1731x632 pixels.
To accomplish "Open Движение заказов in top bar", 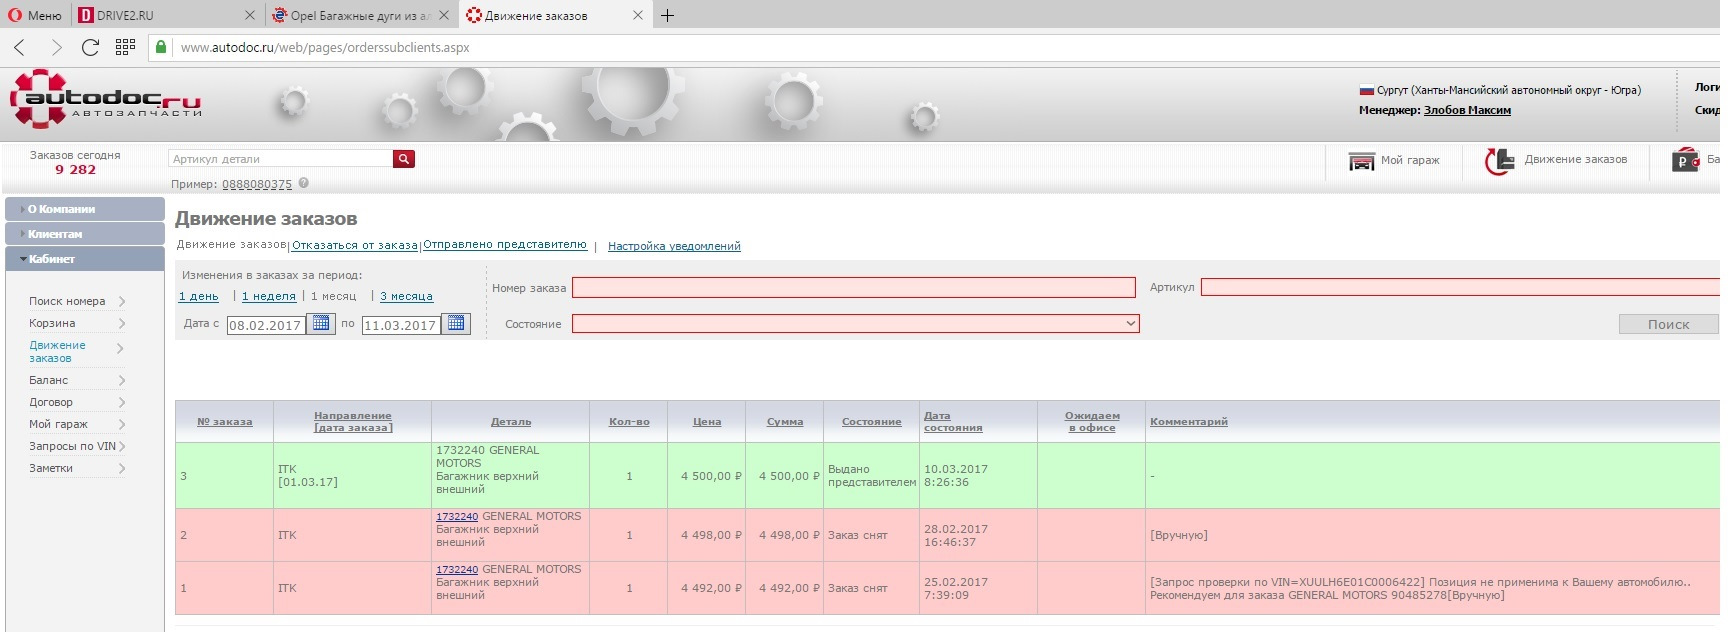I will click(x=1556, y=160).
